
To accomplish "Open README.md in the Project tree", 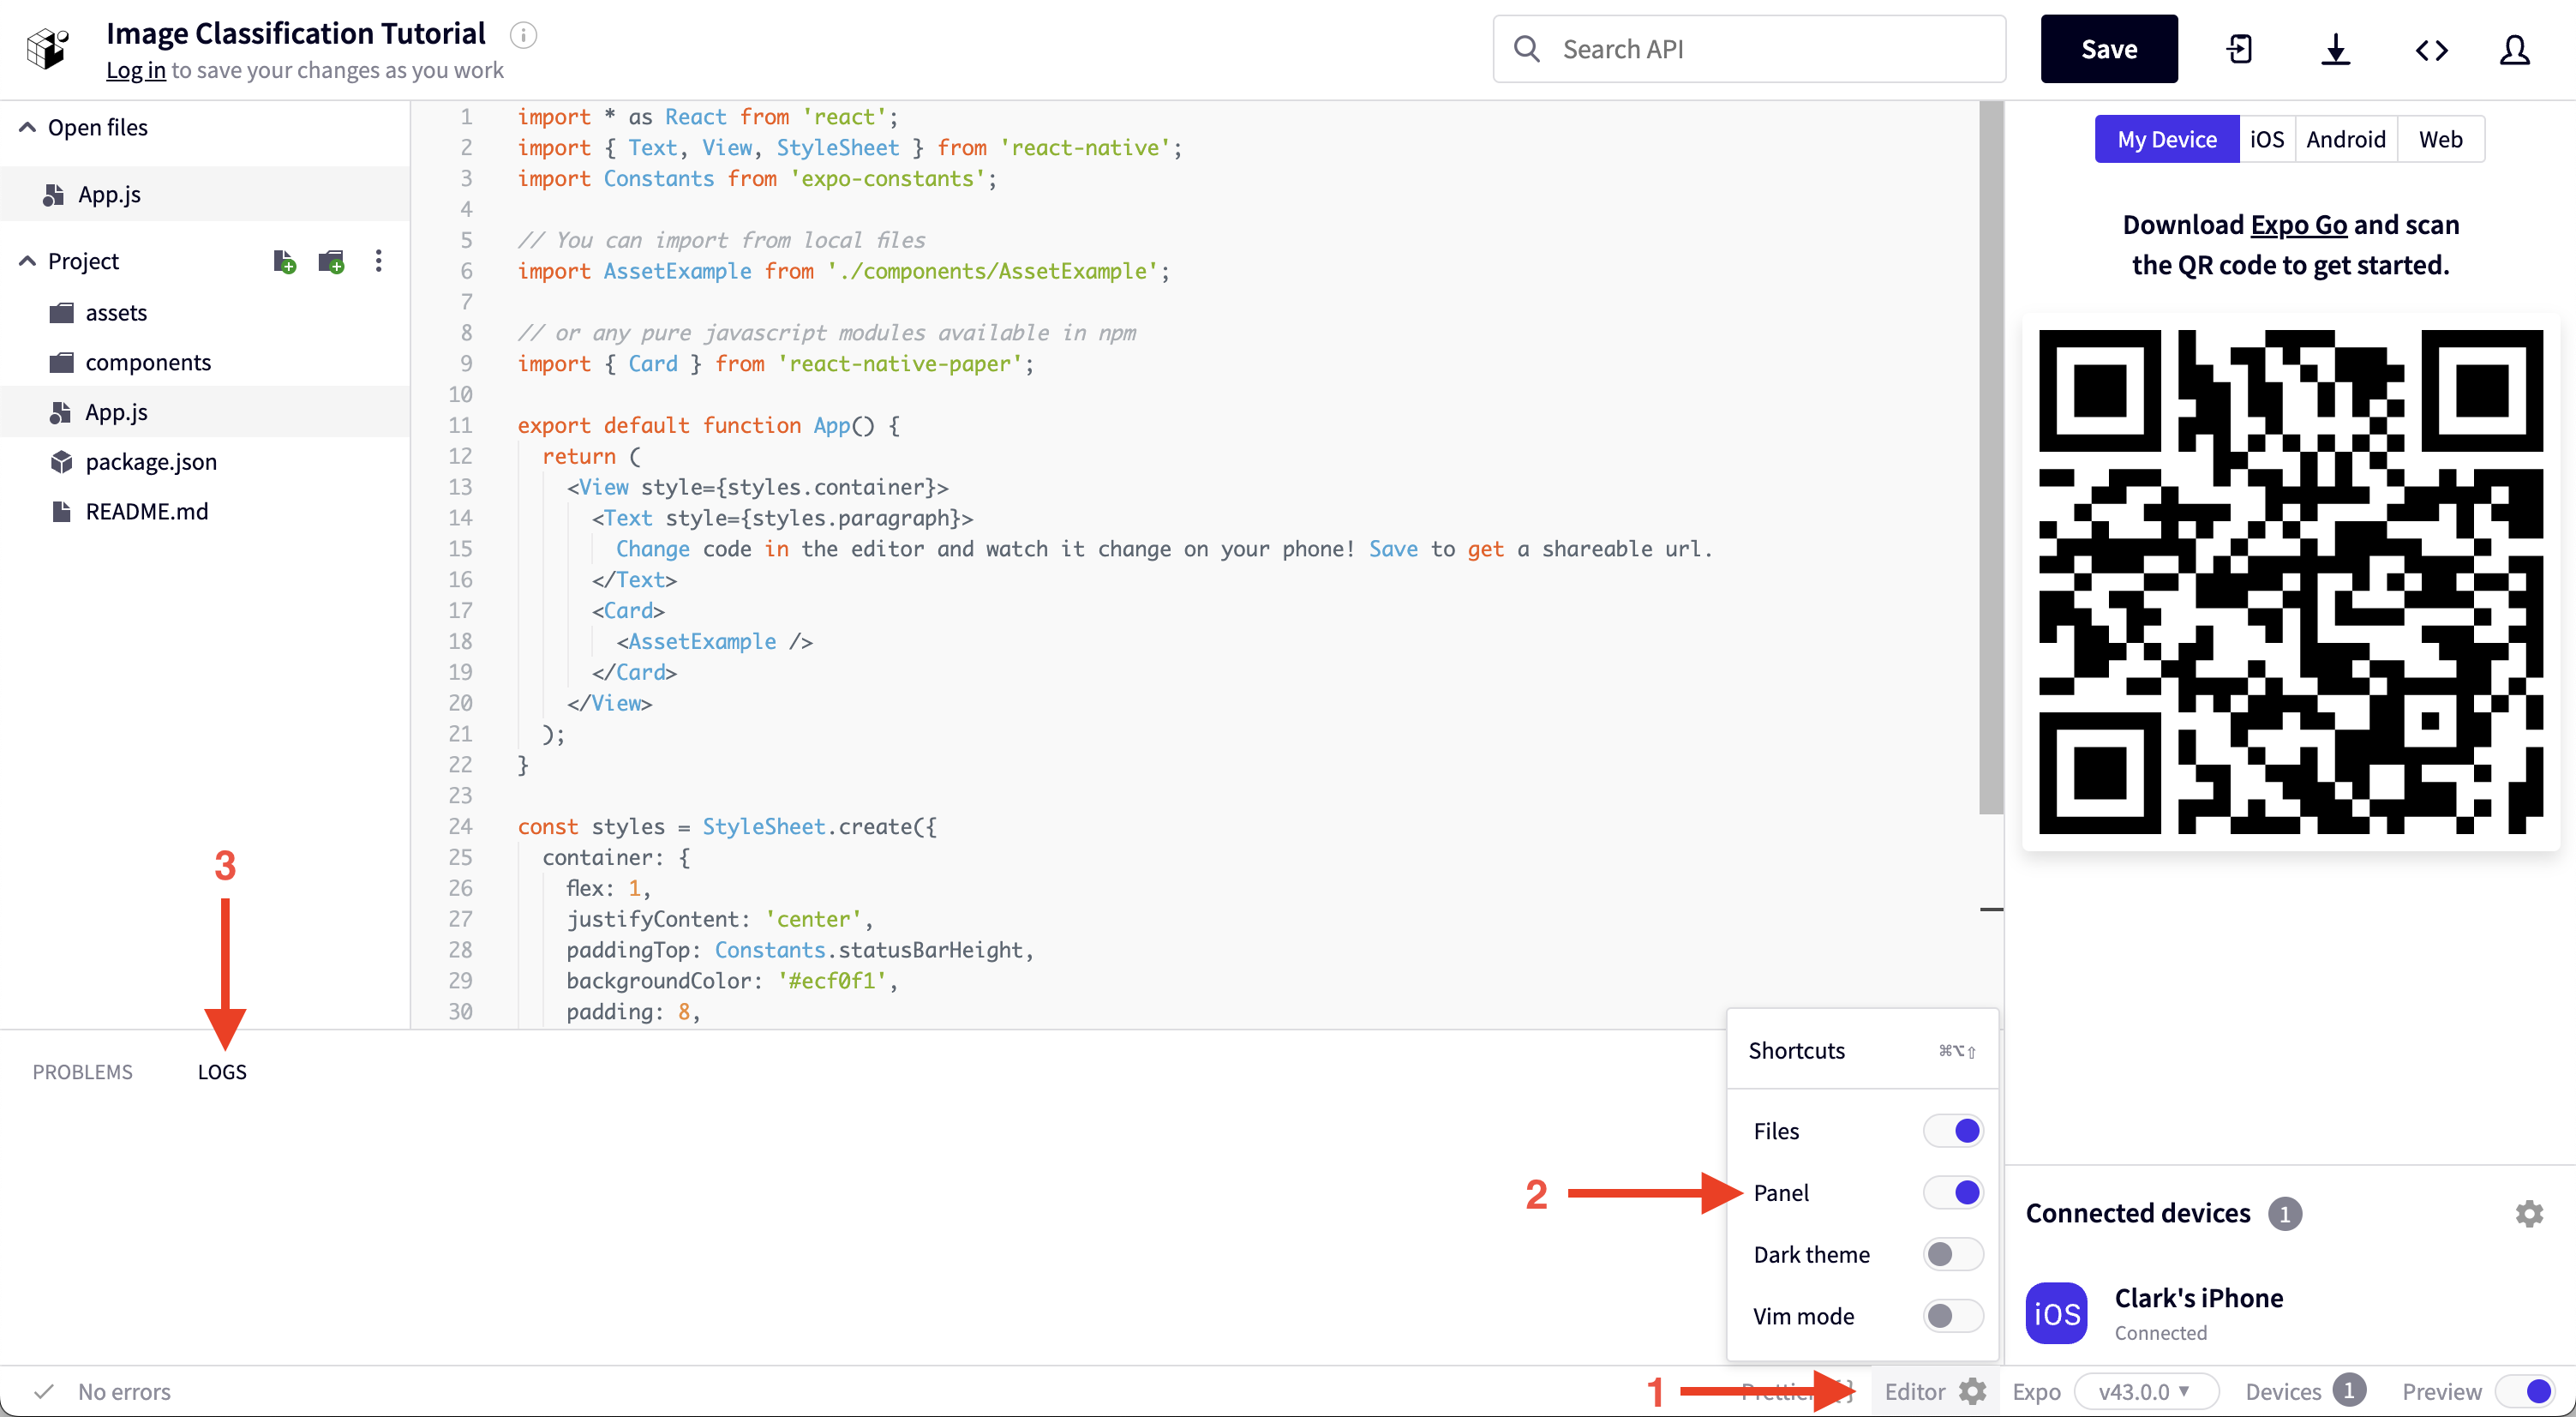I will coord(205,511).
